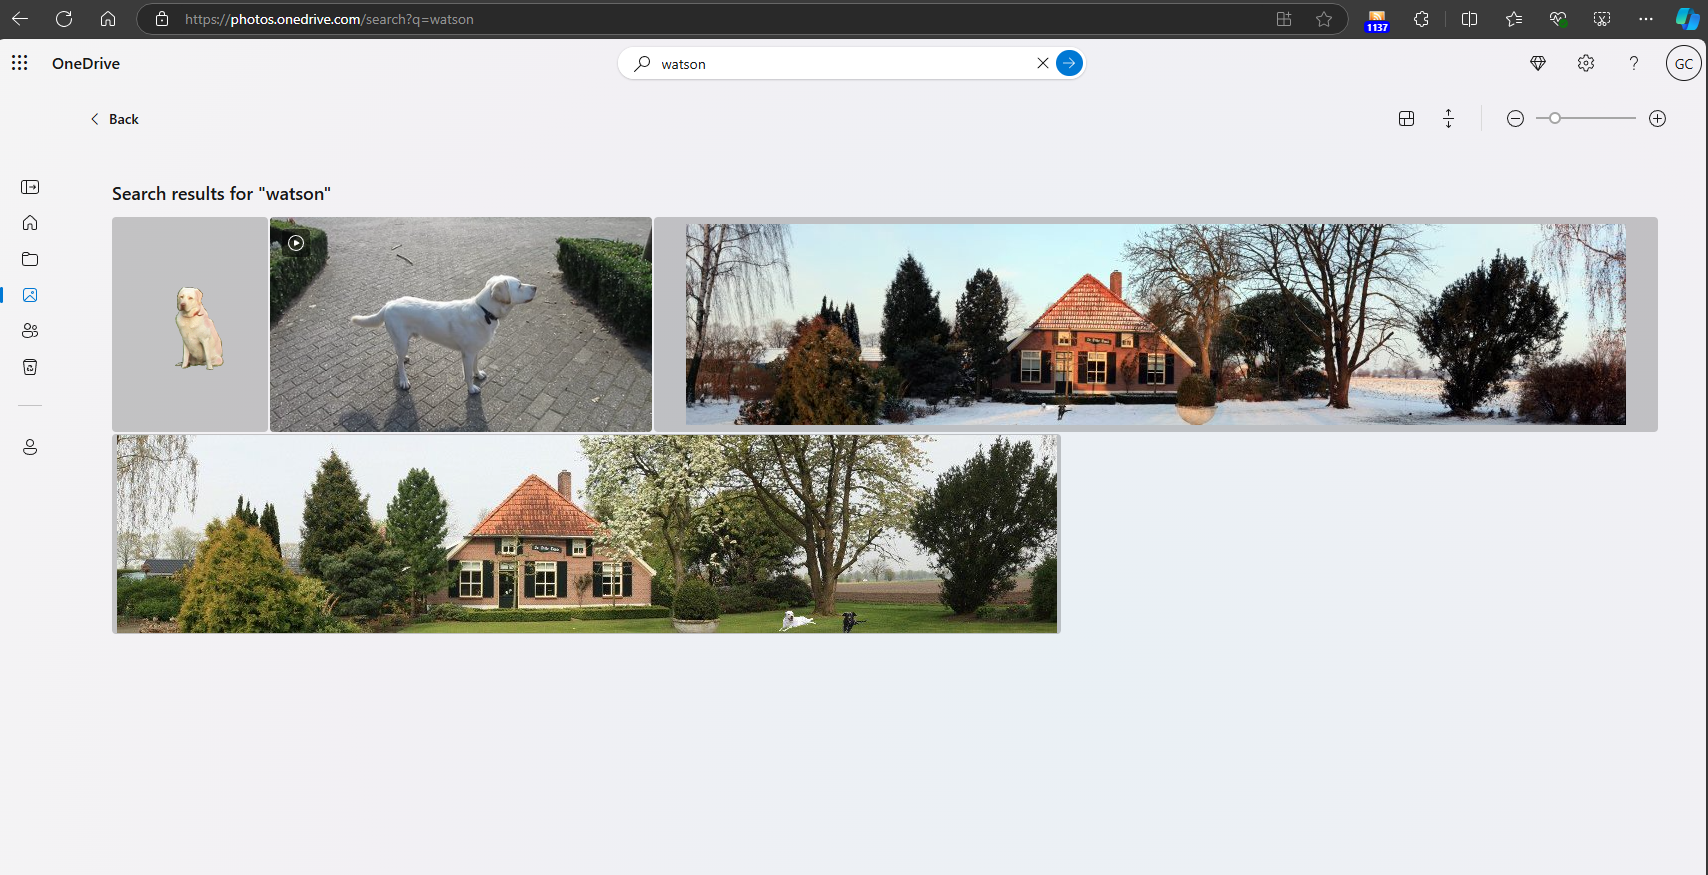Expand the left navigation pane
Screen dimensions: 1708x875
(x=30, y=187)
